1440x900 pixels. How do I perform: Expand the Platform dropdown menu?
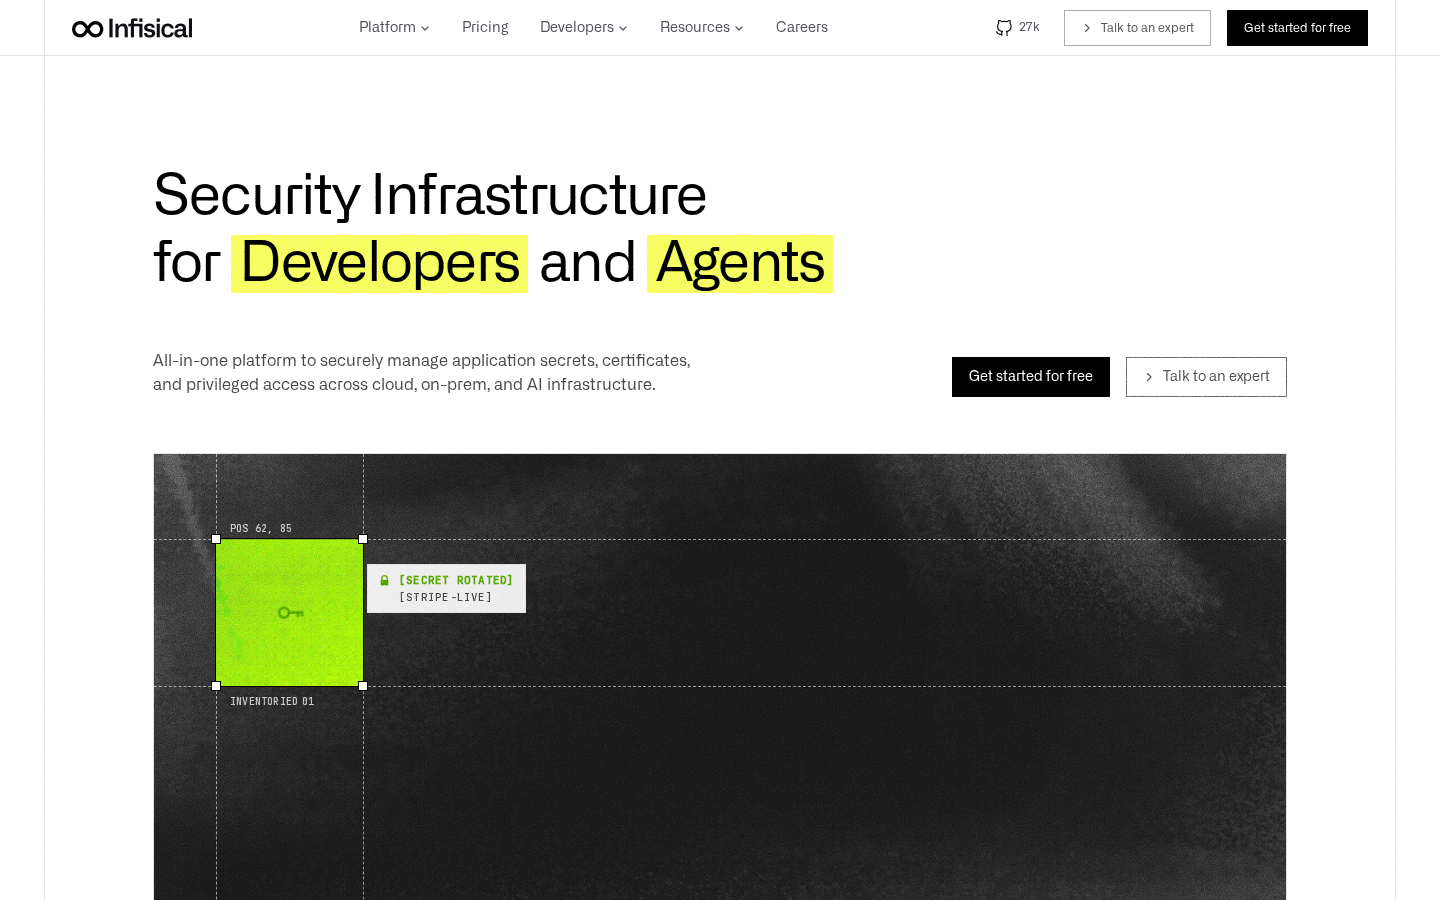tap(394, 27)
